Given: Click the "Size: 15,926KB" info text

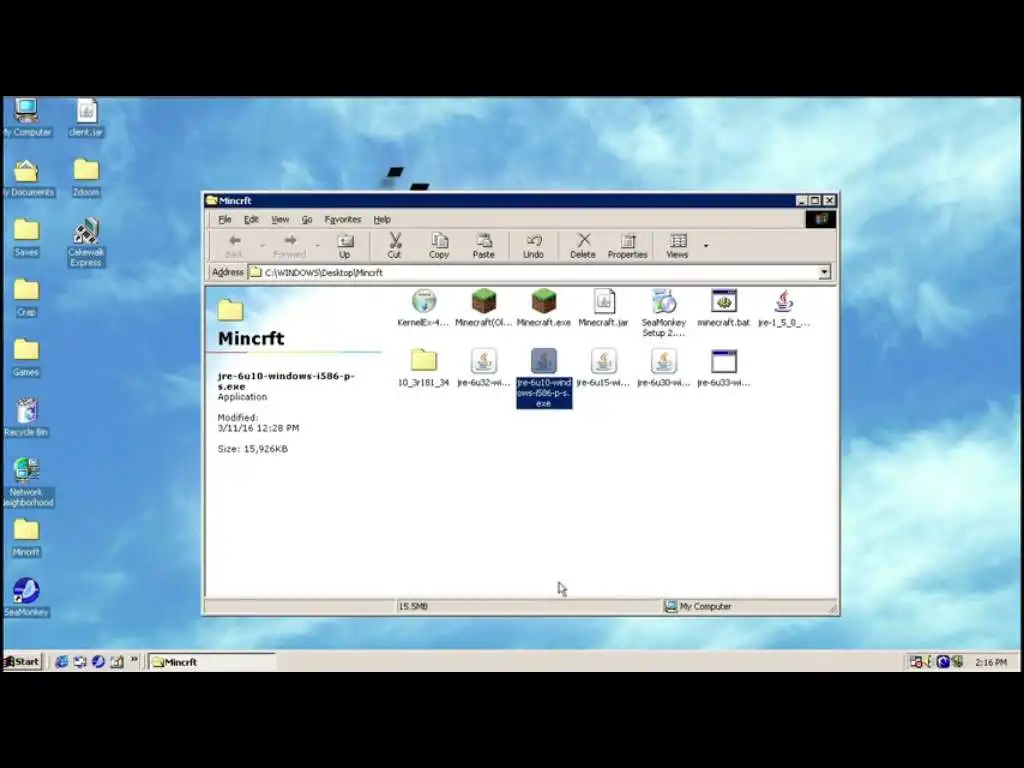Looking at the screenshot, I should 253,449.
